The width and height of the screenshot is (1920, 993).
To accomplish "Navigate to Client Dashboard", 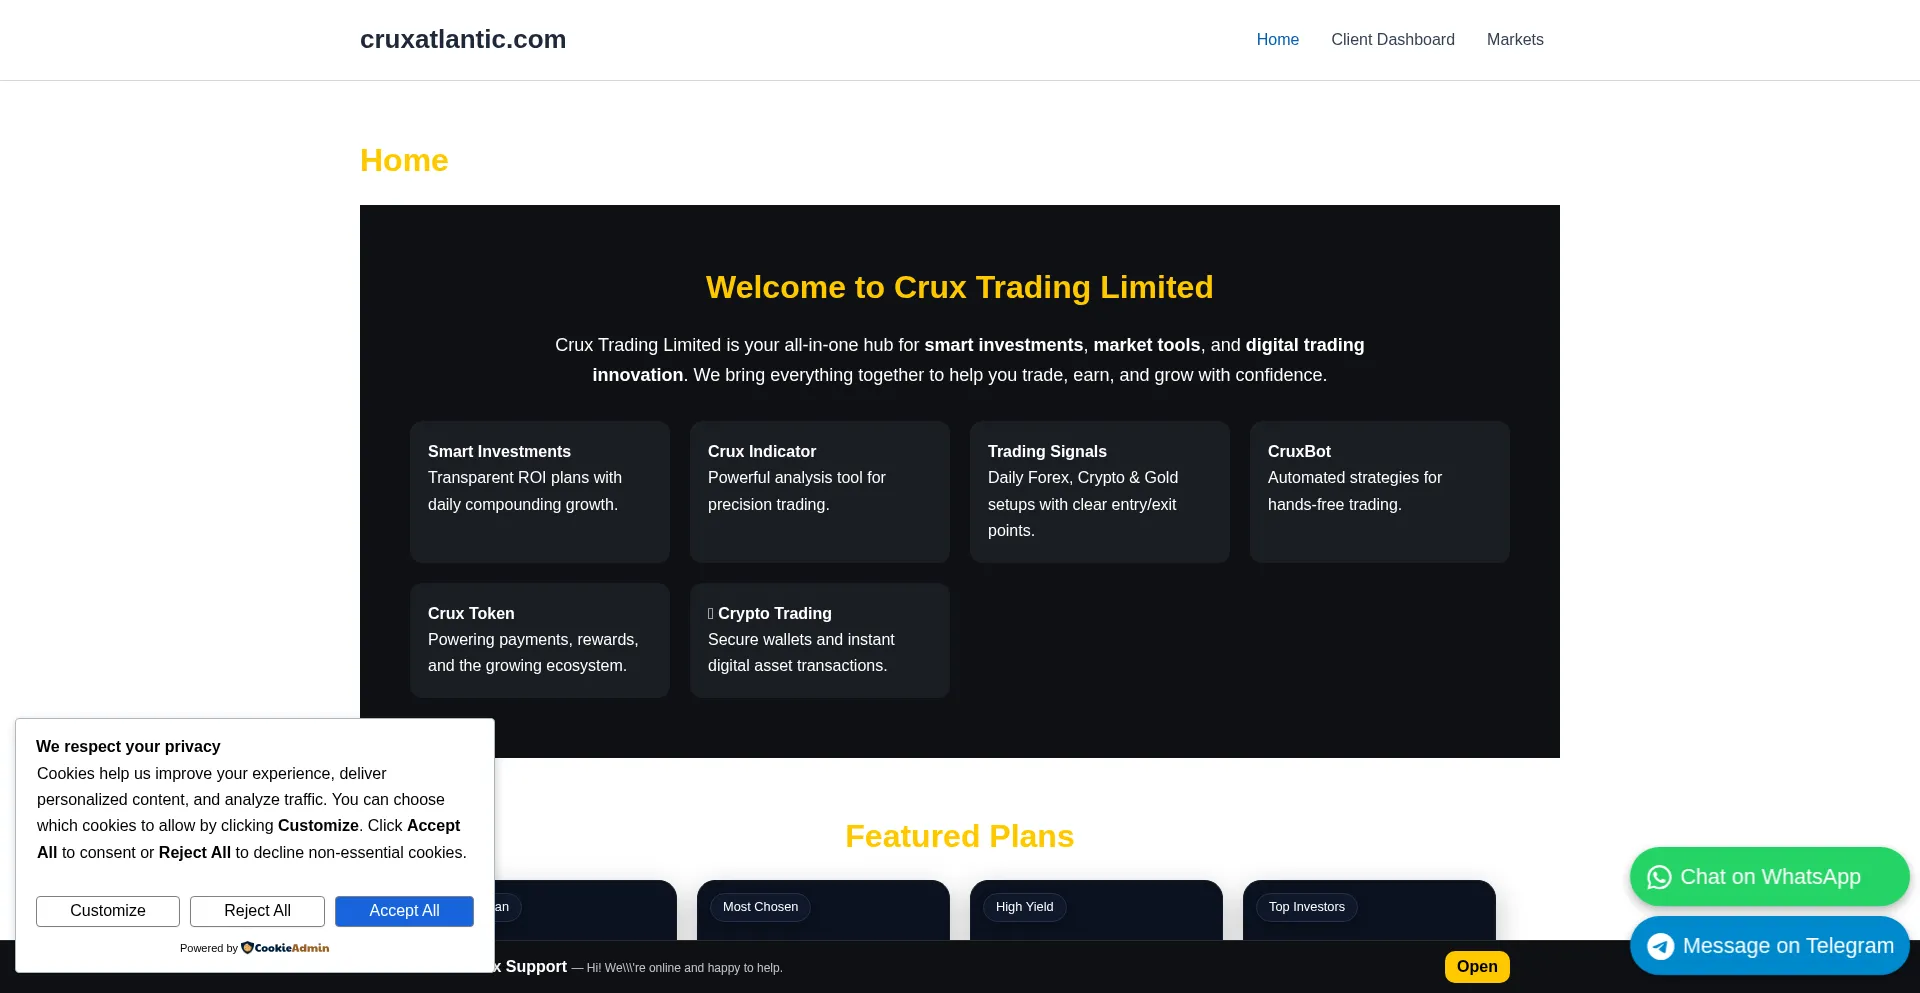I will [1393, 39].
